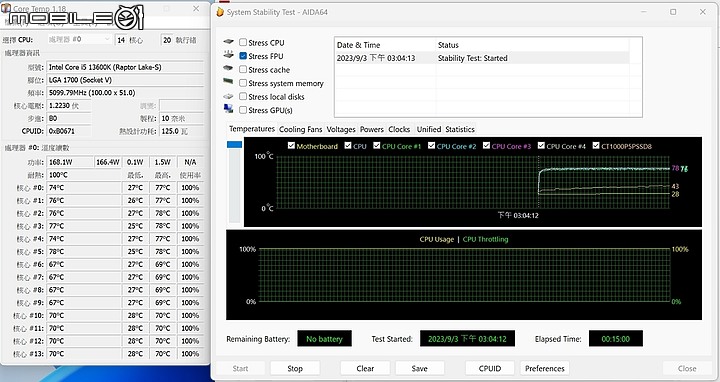Click the AIDA64 flame icon in title bar
The height and width of the screenshot is (382, 720).
coord(220,12)
